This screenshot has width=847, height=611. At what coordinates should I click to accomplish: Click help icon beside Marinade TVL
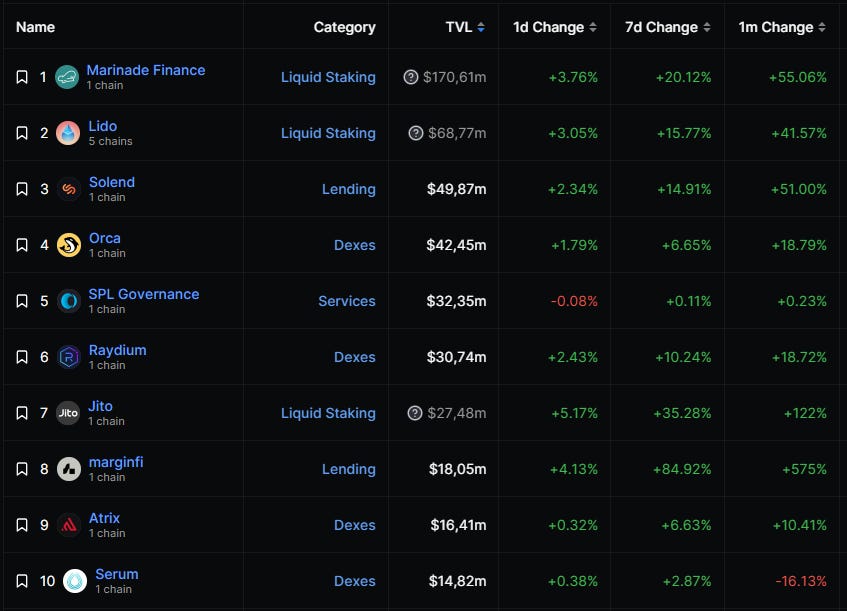(x=411, y=77)
